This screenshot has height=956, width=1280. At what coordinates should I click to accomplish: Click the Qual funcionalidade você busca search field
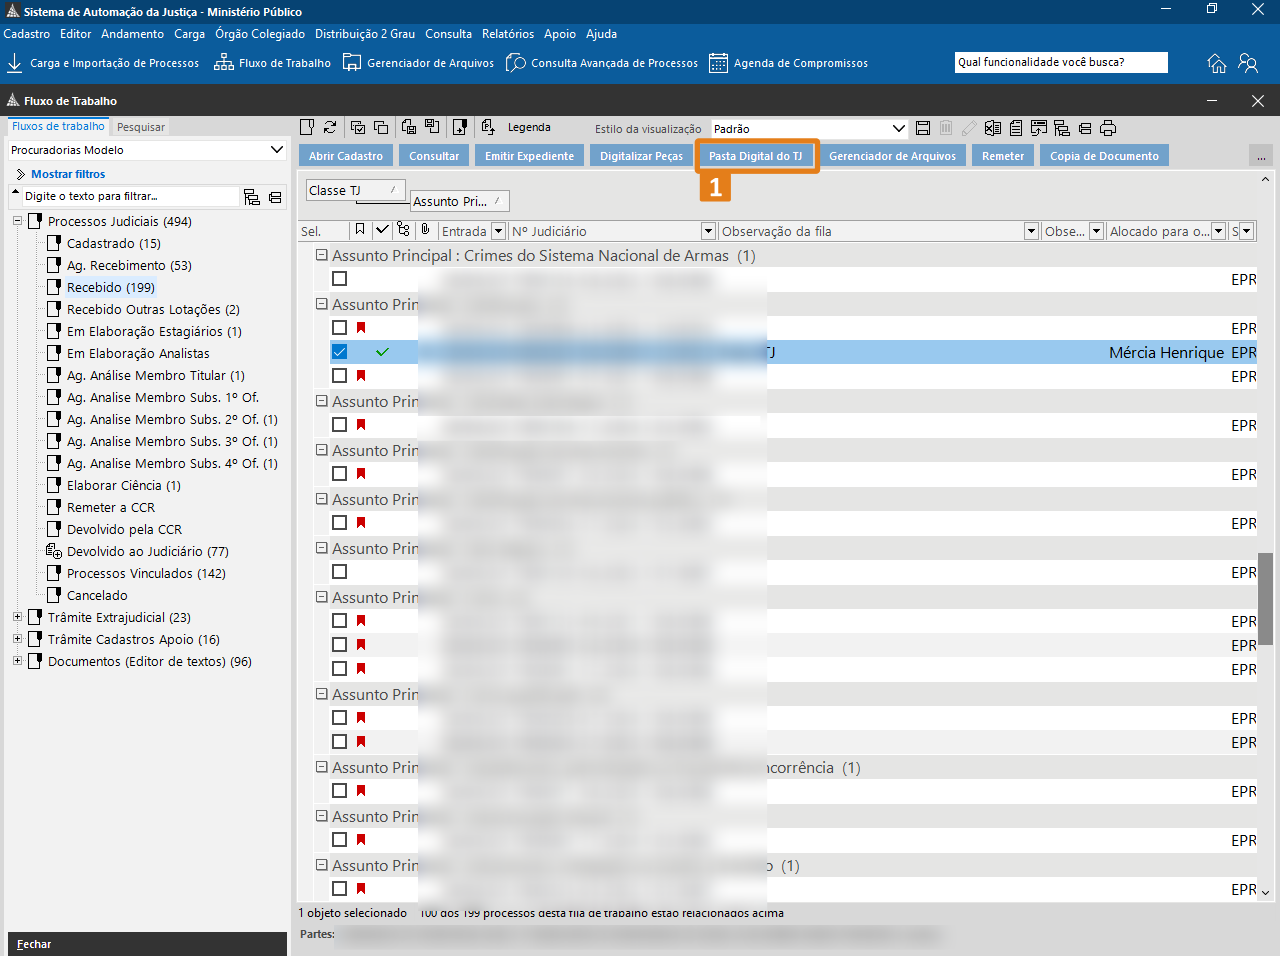click(1061, 62)
